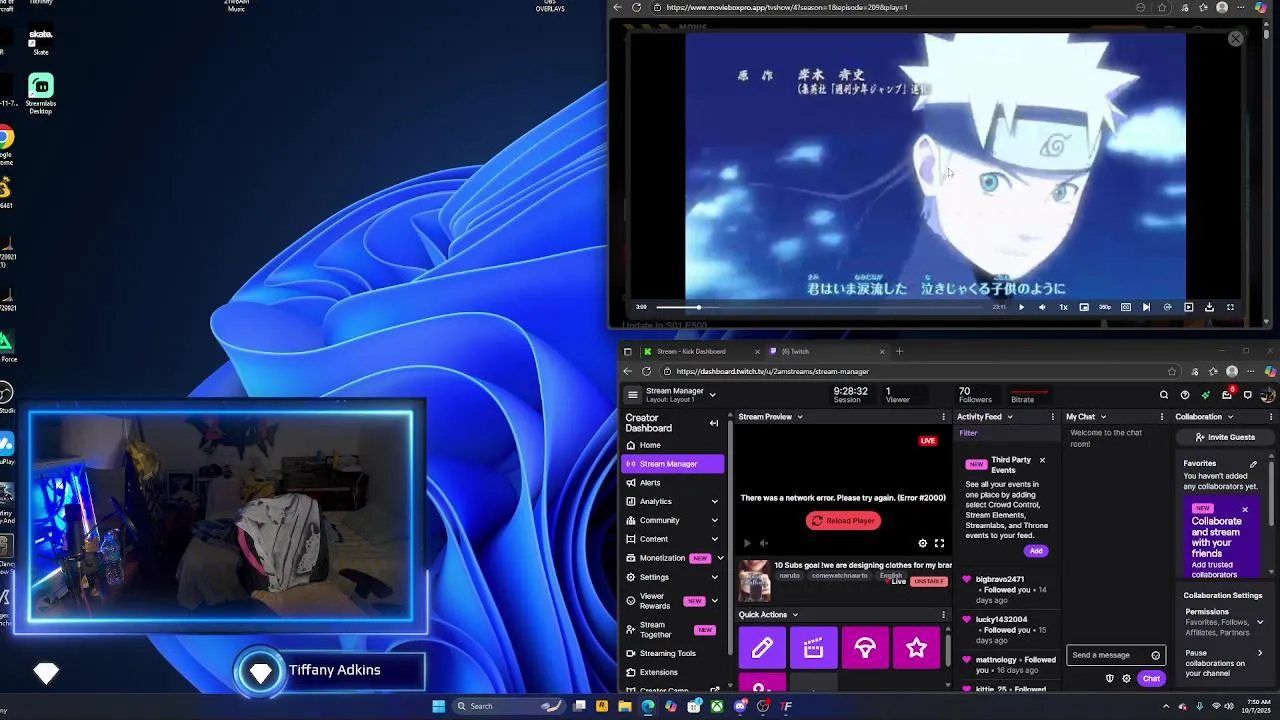Screen dimensions: 1280x720
Task: Enter fullscreen in movie video player
Action: point(1230,307)
